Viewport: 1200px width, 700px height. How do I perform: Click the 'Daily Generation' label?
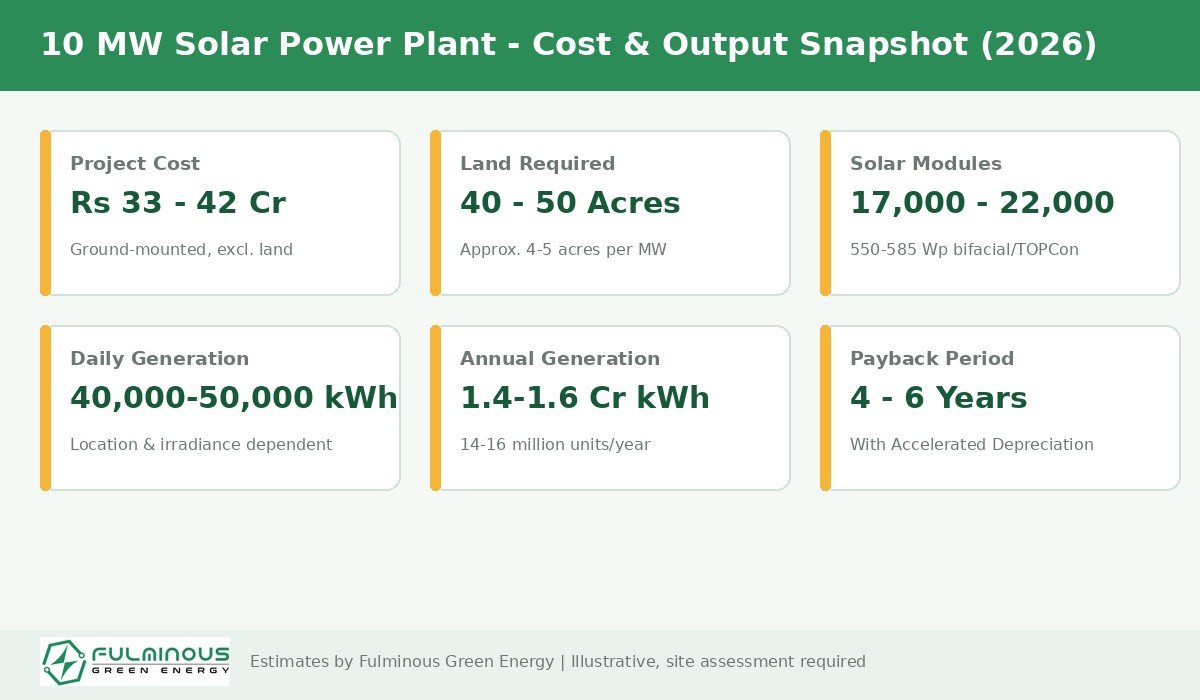point(159,359)
